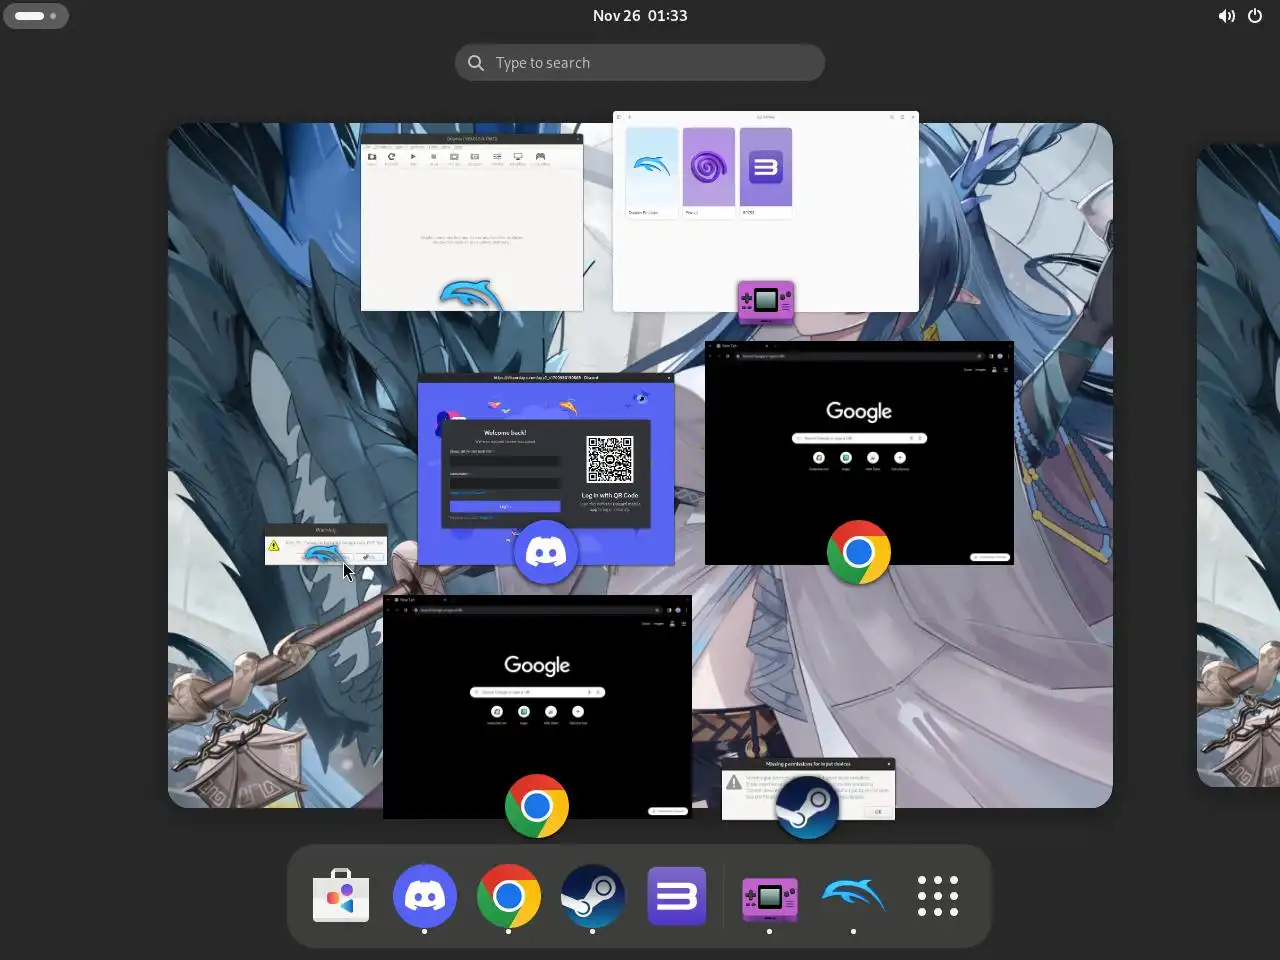1280x960 pixels.
Task: Click Flycast spiral card in library window
Action: coord(709,172)
